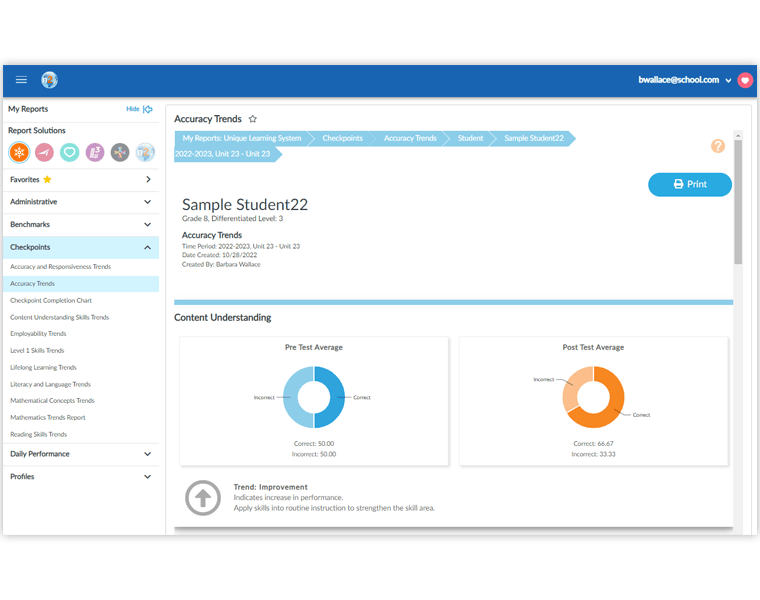The height and width of the screenshot is (600, 760).
Task: Collapse the Checkpoints section
Action: pyautogui.click(x=81, y=247)
